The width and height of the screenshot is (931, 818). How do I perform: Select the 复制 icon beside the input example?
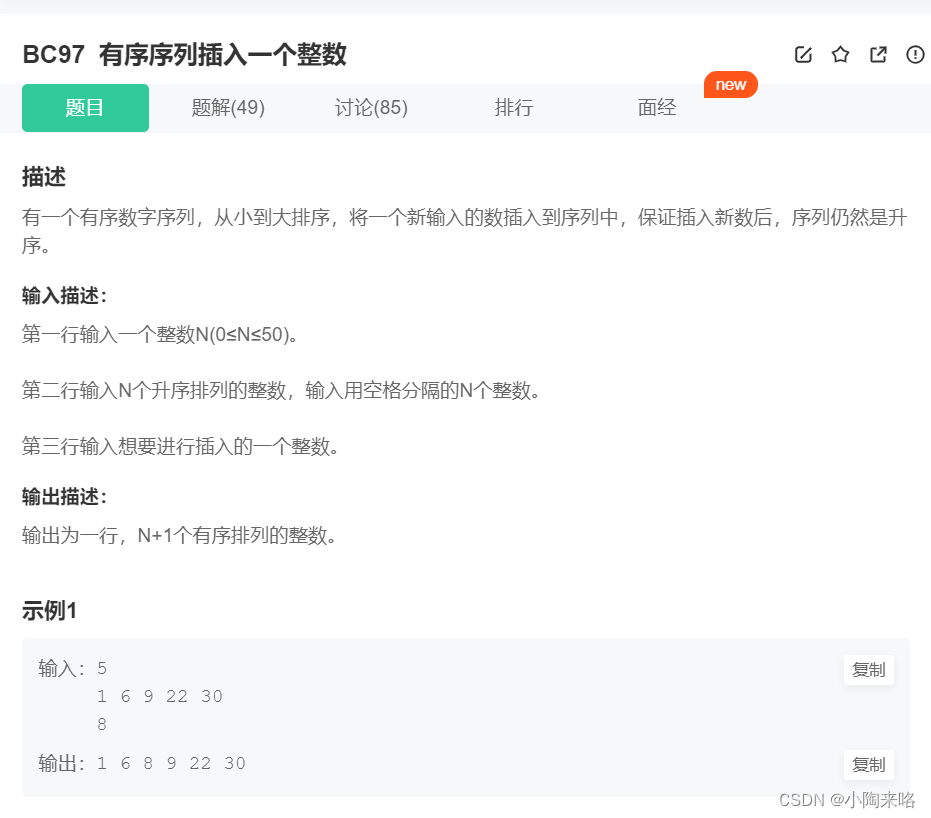click(868, 670)
